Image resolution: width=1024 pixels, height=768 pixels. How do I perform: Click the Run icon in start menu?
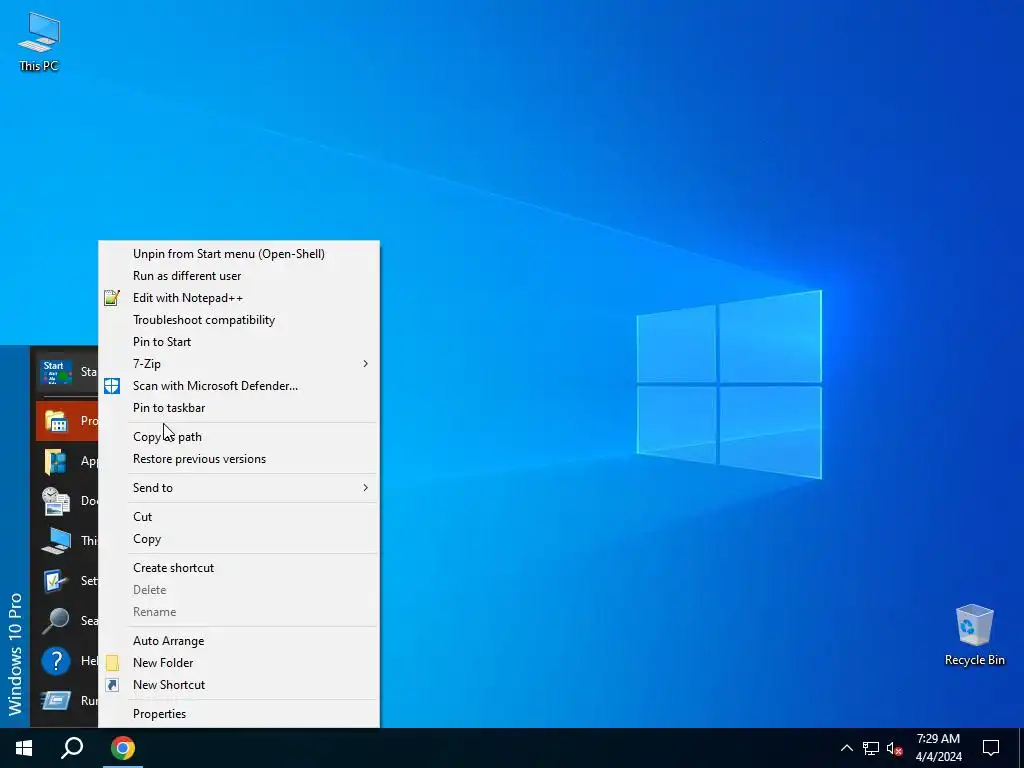tap(56, 701)
